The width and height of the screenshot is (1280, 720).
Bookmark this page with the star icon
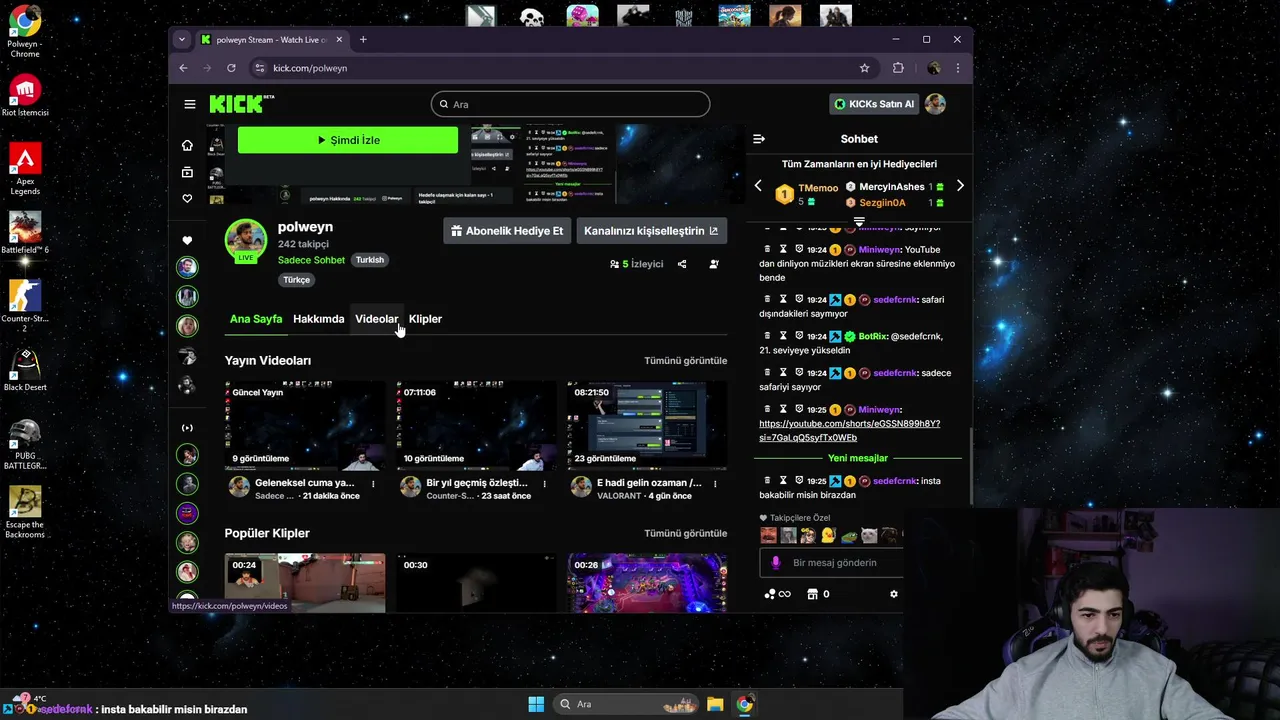click(865, 68)
